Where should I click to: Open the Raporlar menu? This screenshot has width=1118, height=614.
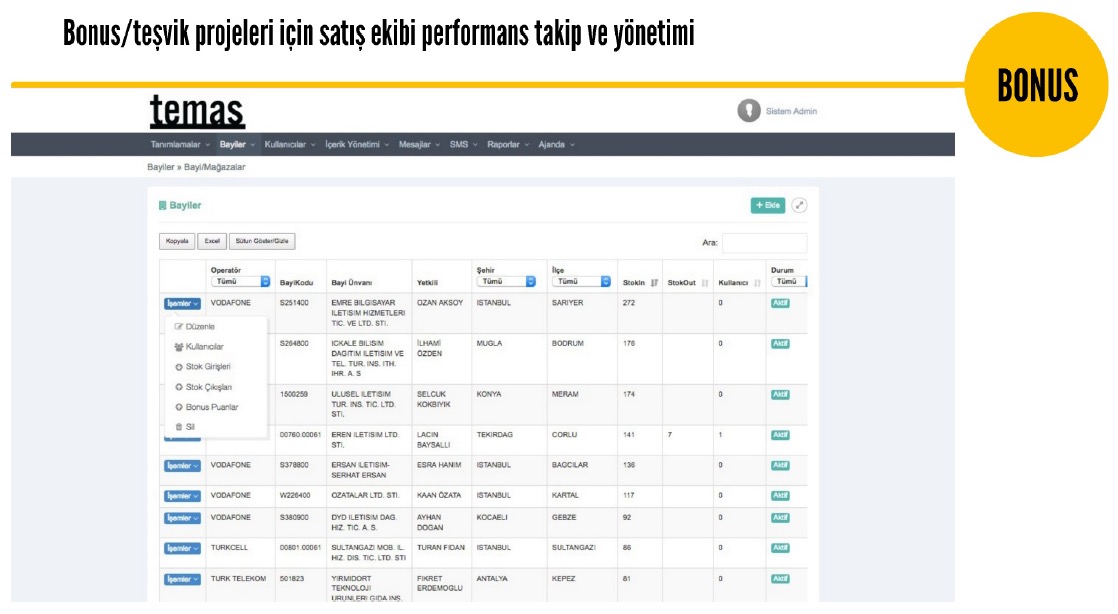(508, 145)
